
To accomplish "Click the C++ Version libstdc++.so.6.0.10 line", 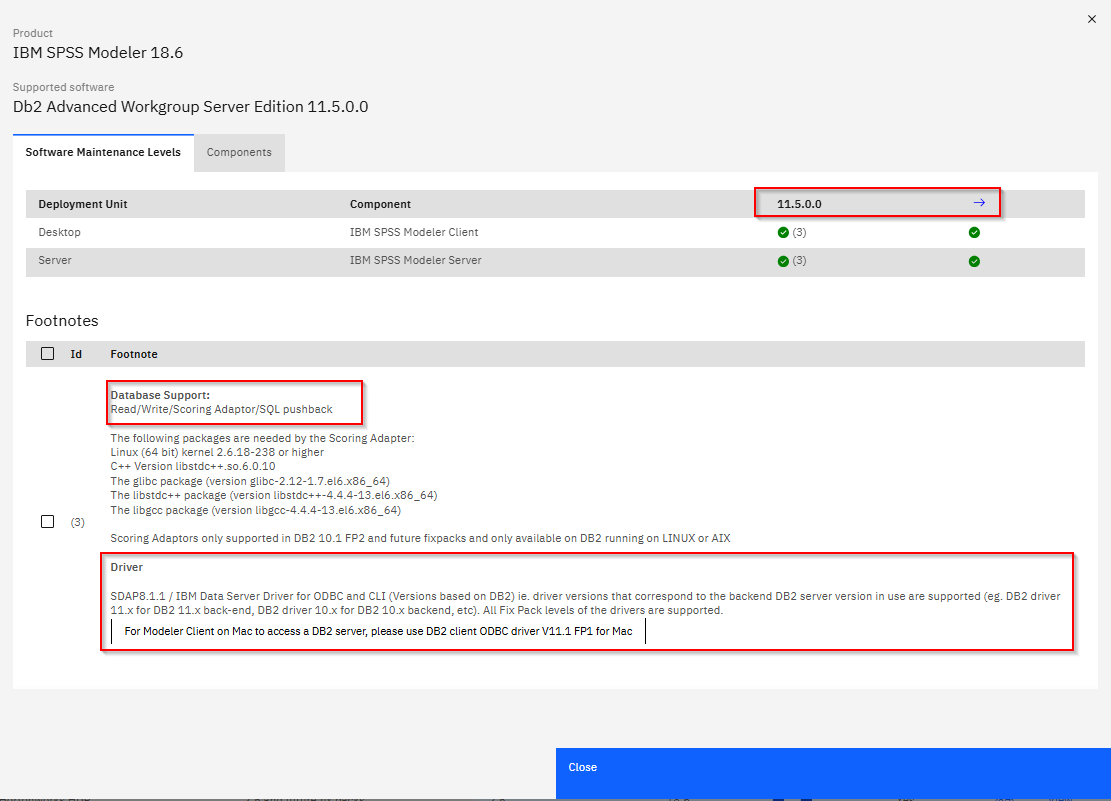I will tap(193, 466).
